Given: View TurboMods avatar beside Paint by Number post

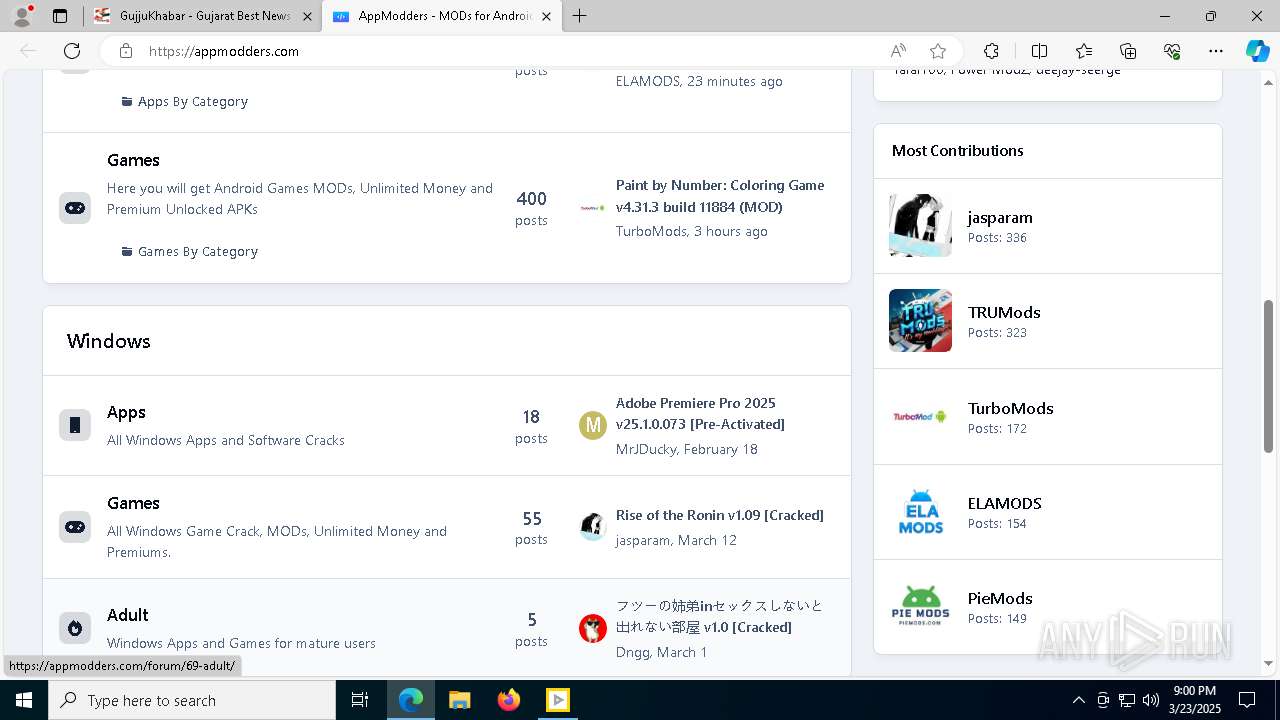Looking at the screenshot, I should point(593,208).
